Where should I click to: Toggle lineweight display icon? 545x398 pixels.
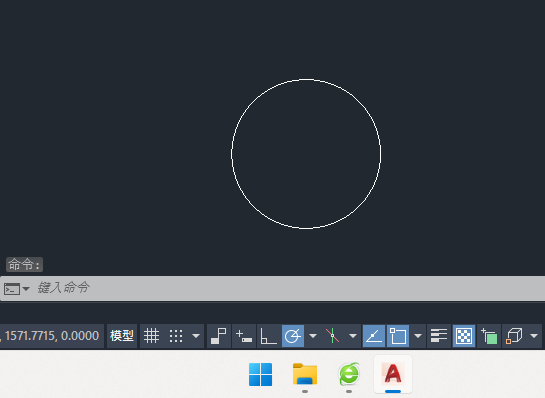pyautogui.click(x=439, y=336)
